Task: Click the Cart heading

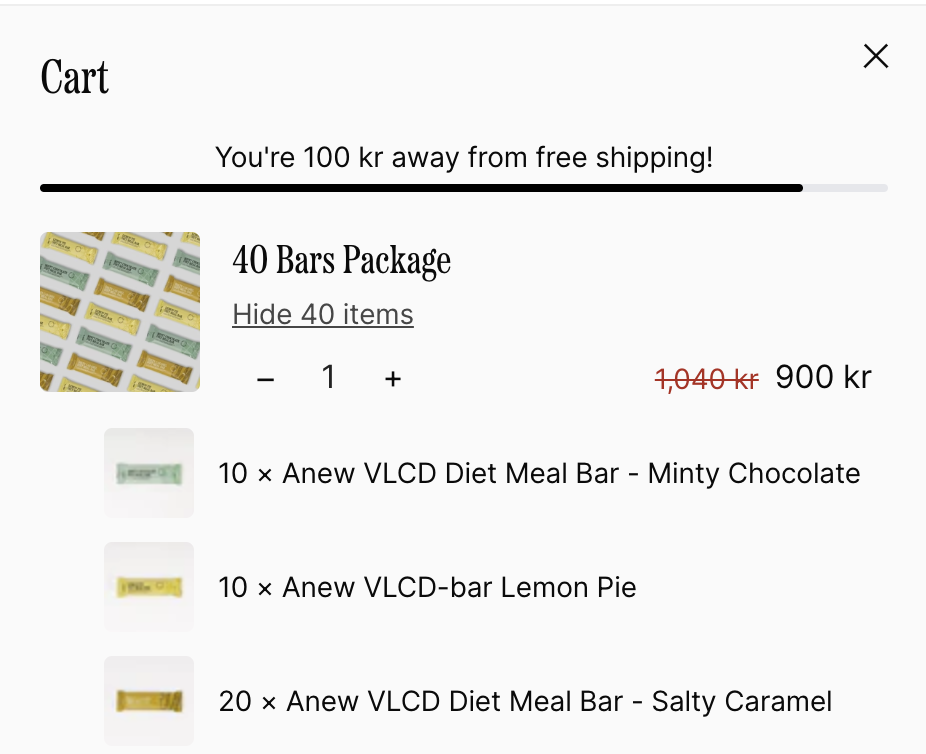Action: point(74,77)
